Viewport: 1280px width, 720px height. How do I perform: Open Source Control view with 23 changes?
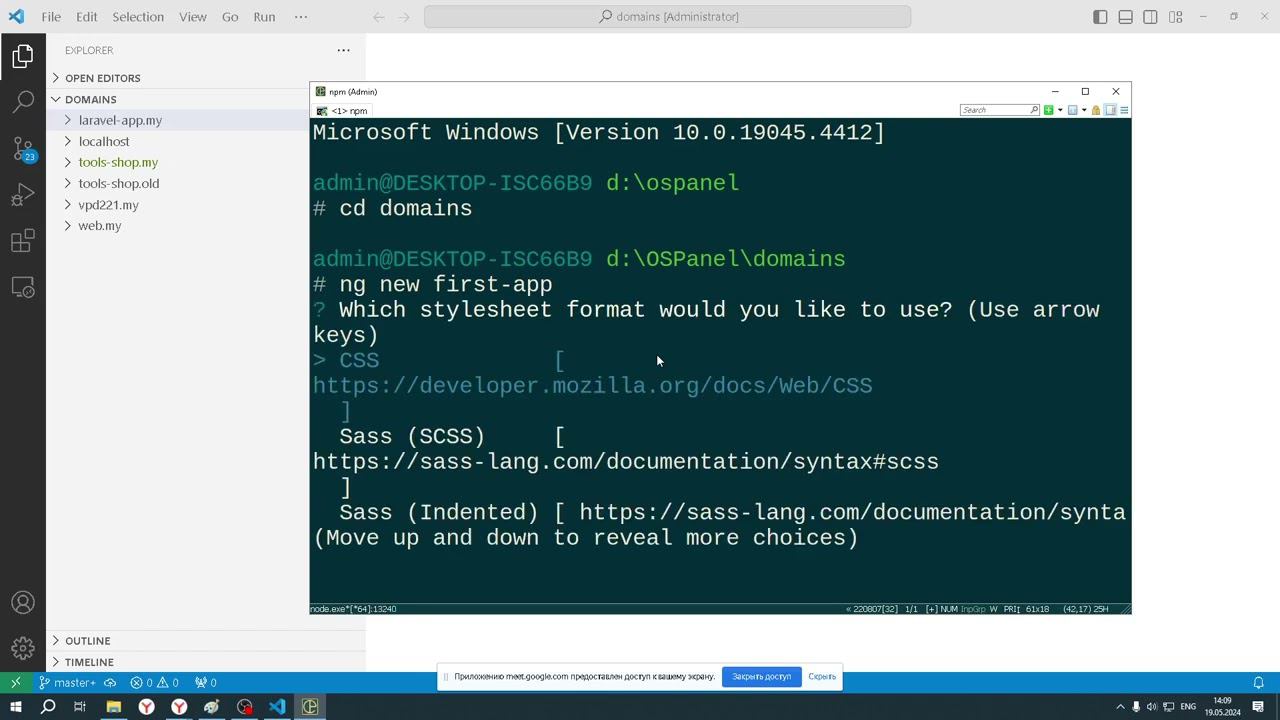click(23, 149)
